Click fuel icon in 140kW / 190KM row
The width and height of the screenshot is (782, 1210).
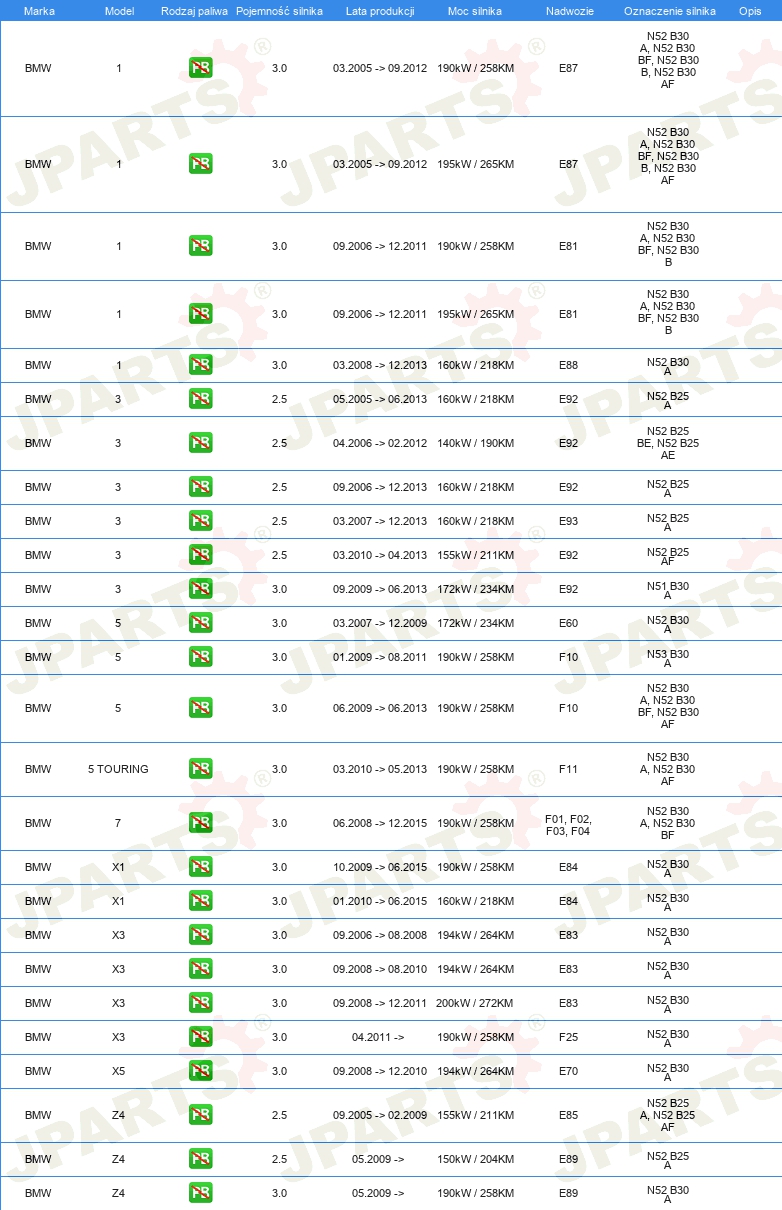tap(200, 443)
